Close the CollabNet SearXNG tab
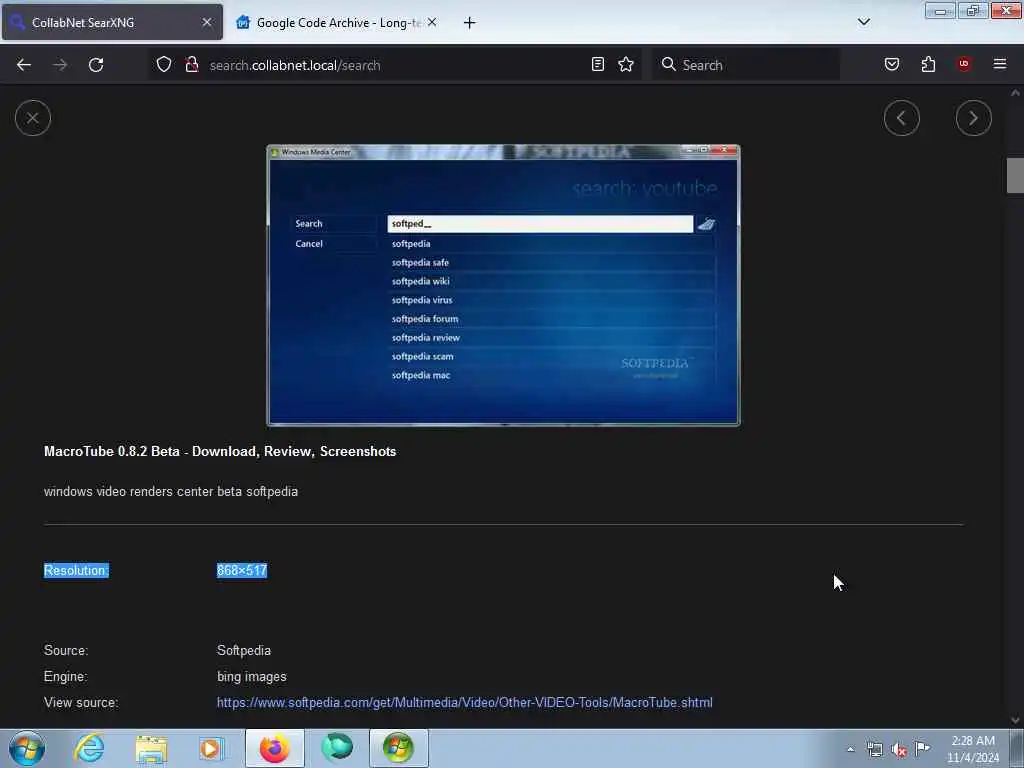The image size is (1024, 768). tap(206, 22)
